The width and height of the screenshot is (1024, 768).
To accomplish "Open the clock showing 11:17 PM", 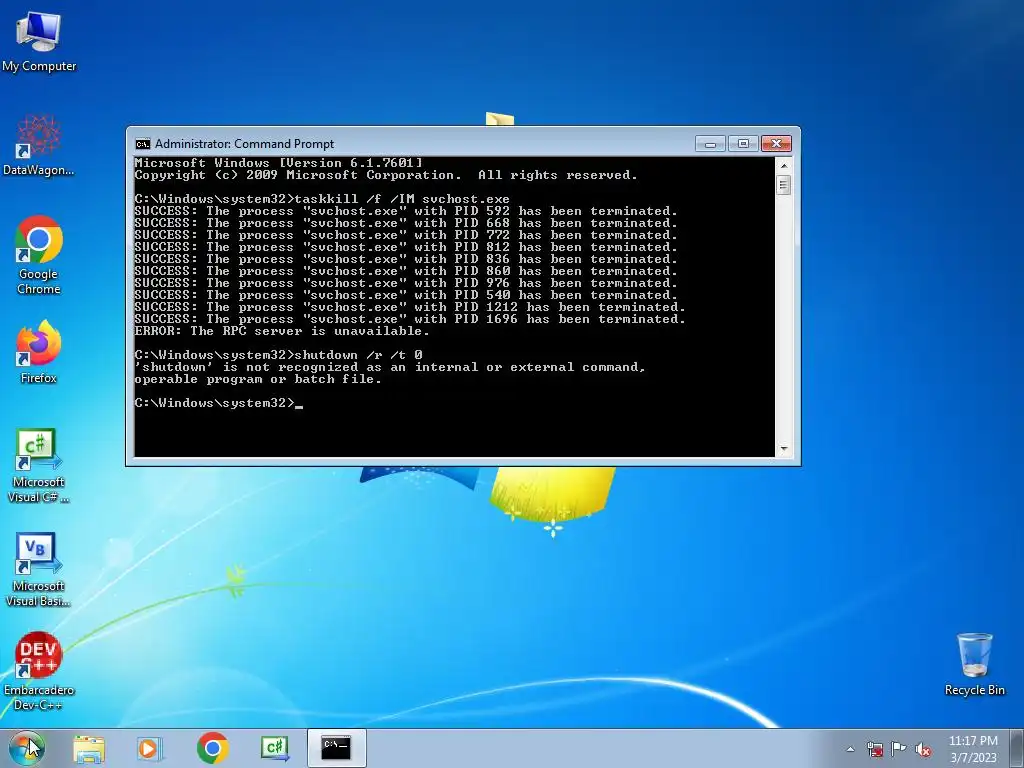I will tap(973, 748).
